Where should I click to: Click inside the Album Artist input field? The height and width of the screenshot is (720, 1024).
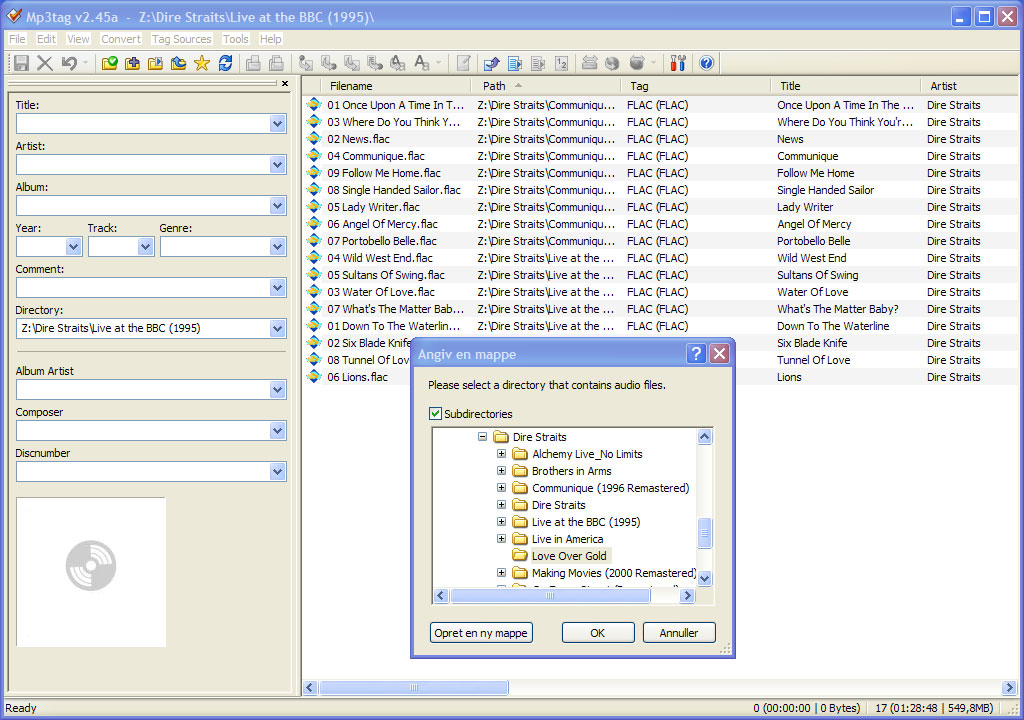pos(143,389)
